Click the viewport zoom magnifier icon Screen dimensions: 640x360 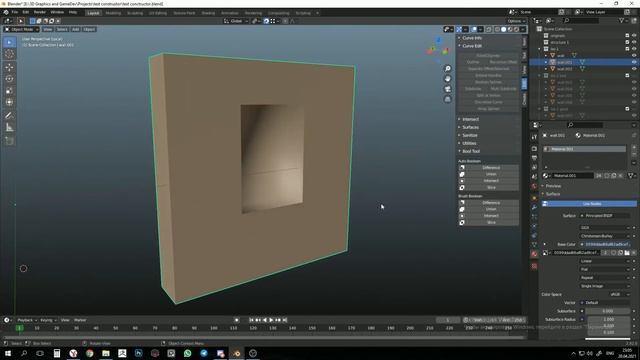point(448,69)
